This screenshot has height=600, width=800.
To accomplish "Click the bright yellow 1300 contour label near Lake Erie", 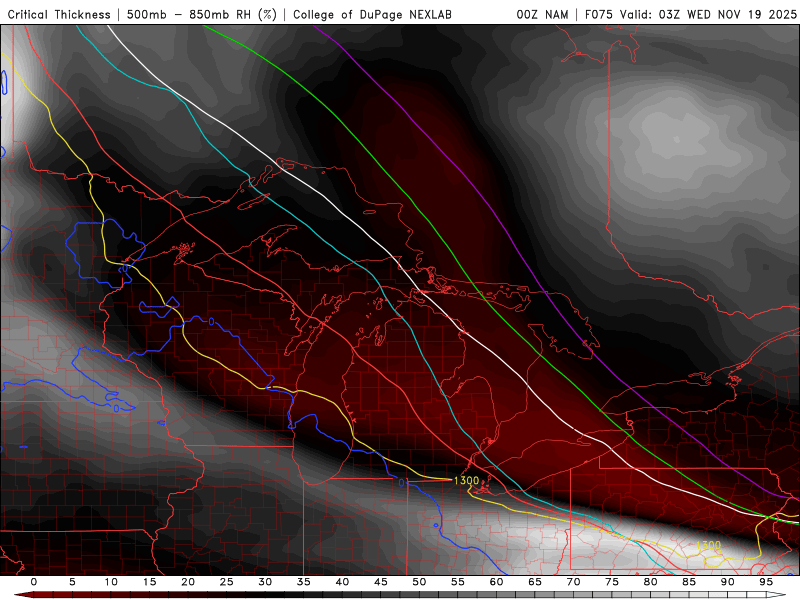I will [466, 481].
